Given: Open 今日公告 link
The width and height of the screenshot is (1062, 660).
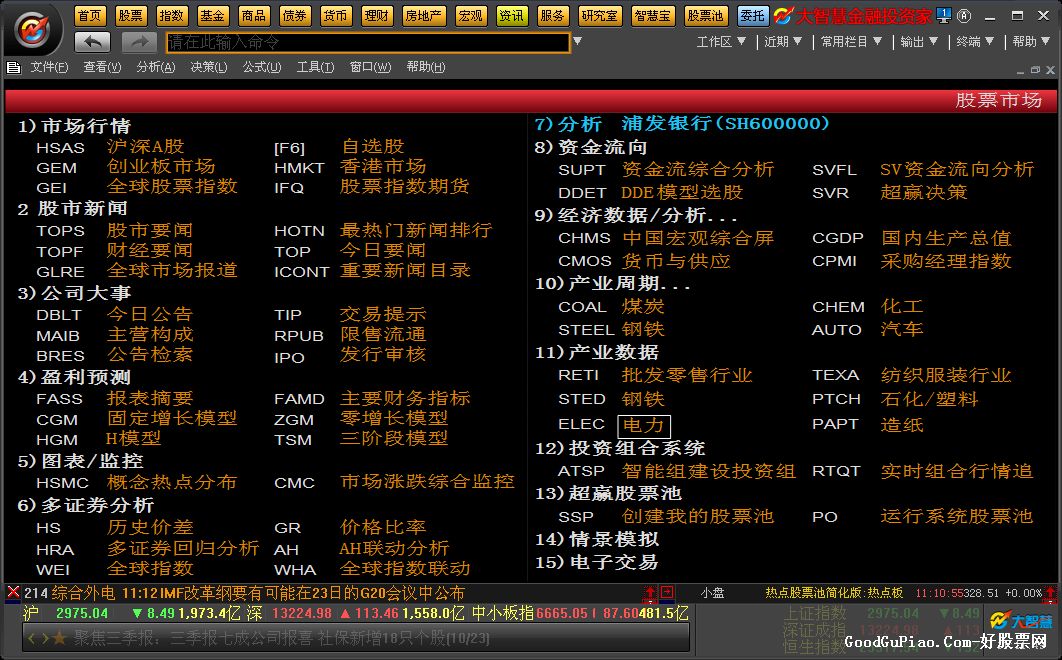Looking at the screenshot, I should pyautogui.click(x=150, y=314).
